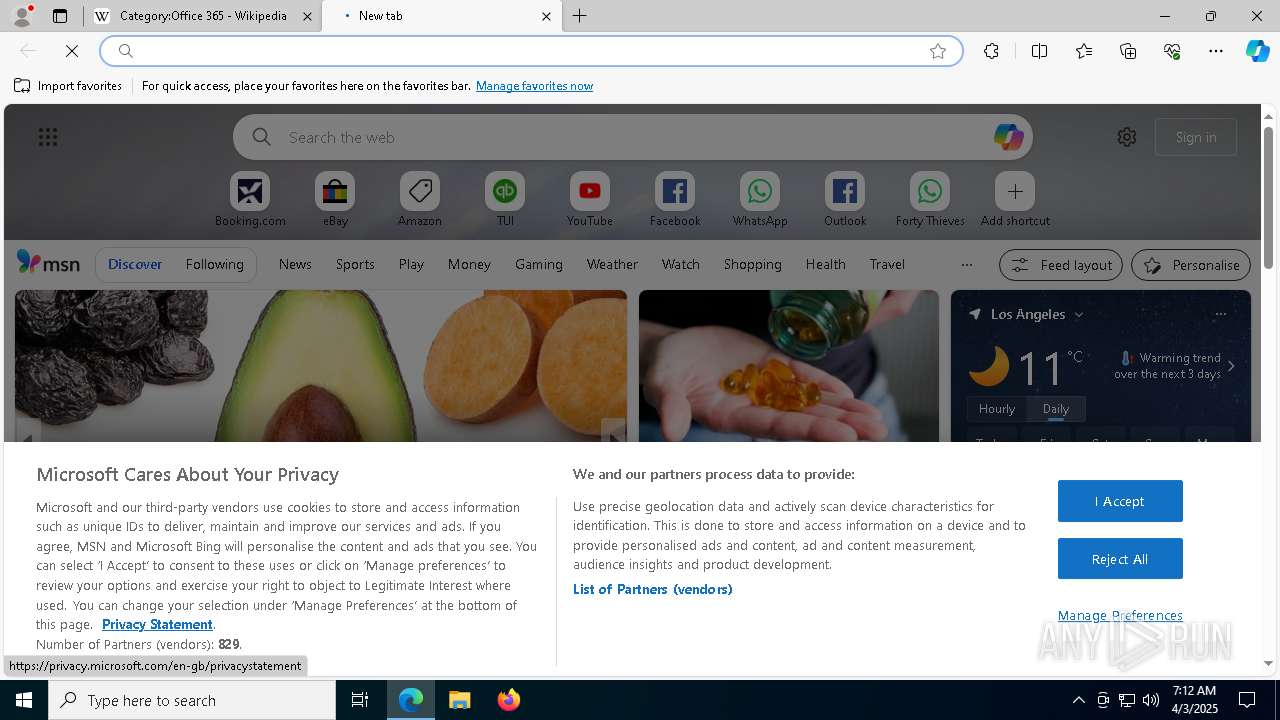Close the Wikipedia Office 365 tab

(x=307, y=16)
